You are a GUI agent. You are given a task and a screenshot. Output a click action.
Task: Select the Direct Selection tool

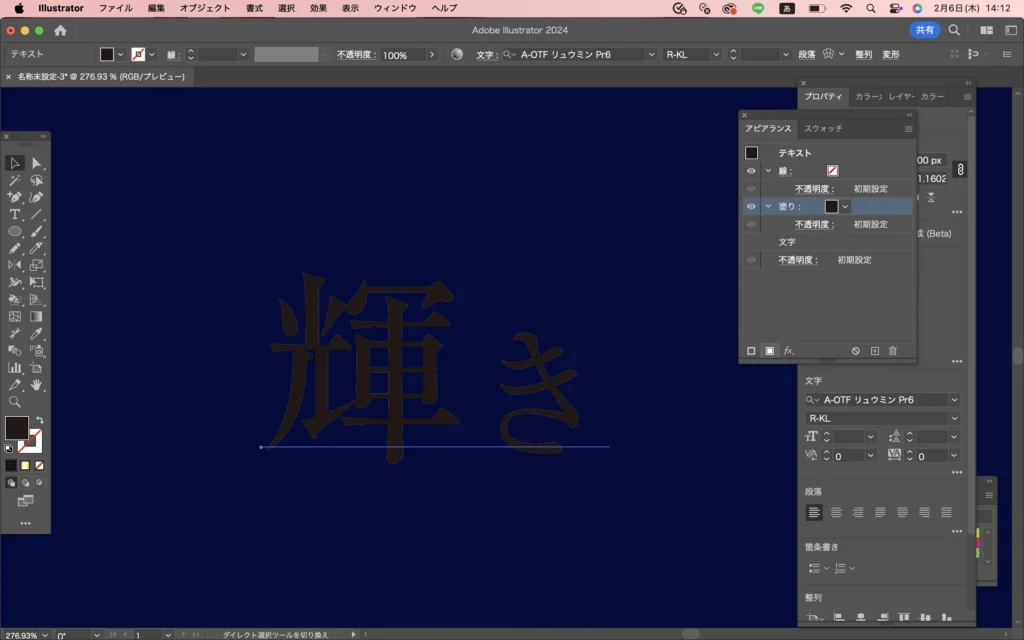click(37, 163)
